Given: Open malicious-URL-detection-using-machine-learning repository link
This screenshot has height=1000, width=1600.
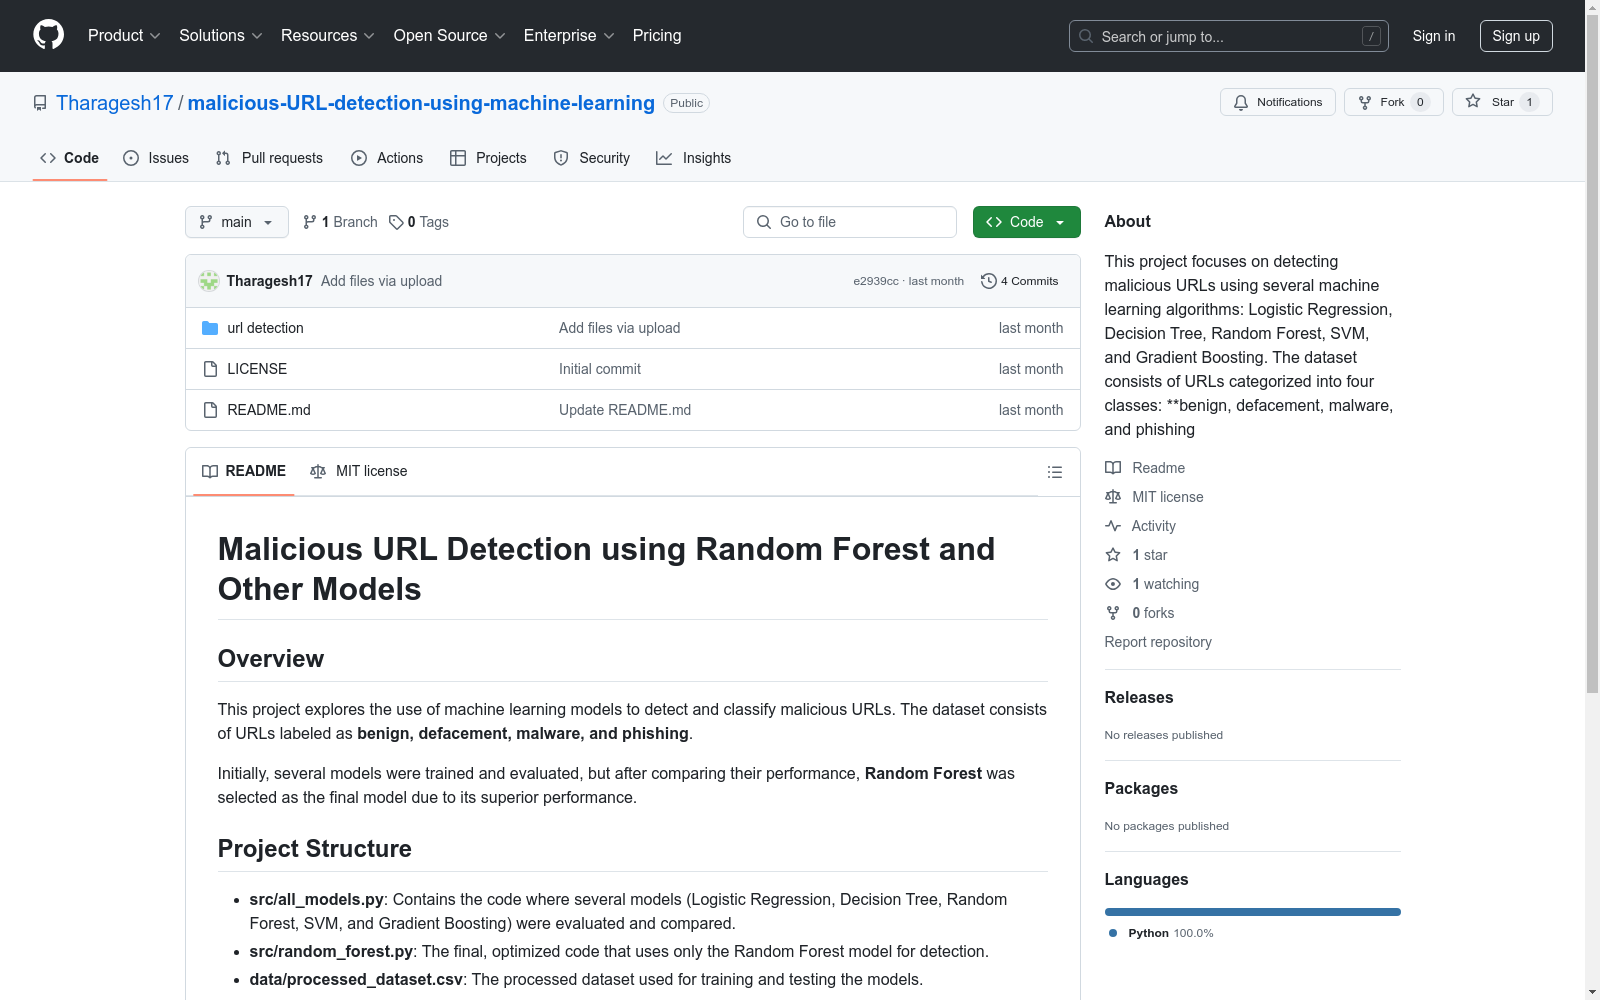Looking at the screenshot, I should click(x=421, y=103).
